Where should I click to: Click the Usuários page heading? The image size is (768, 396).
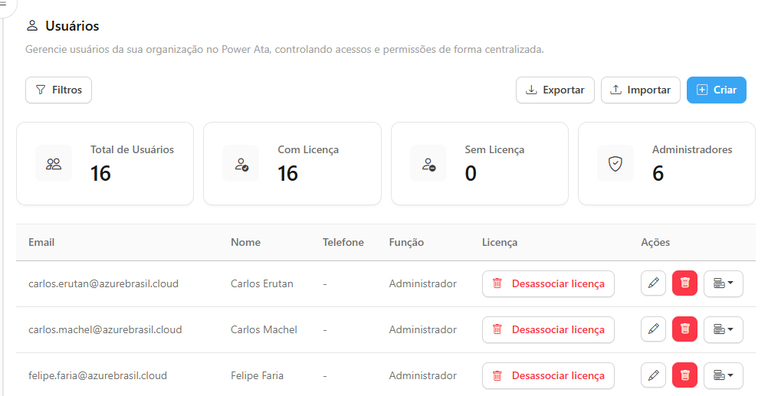72,26
